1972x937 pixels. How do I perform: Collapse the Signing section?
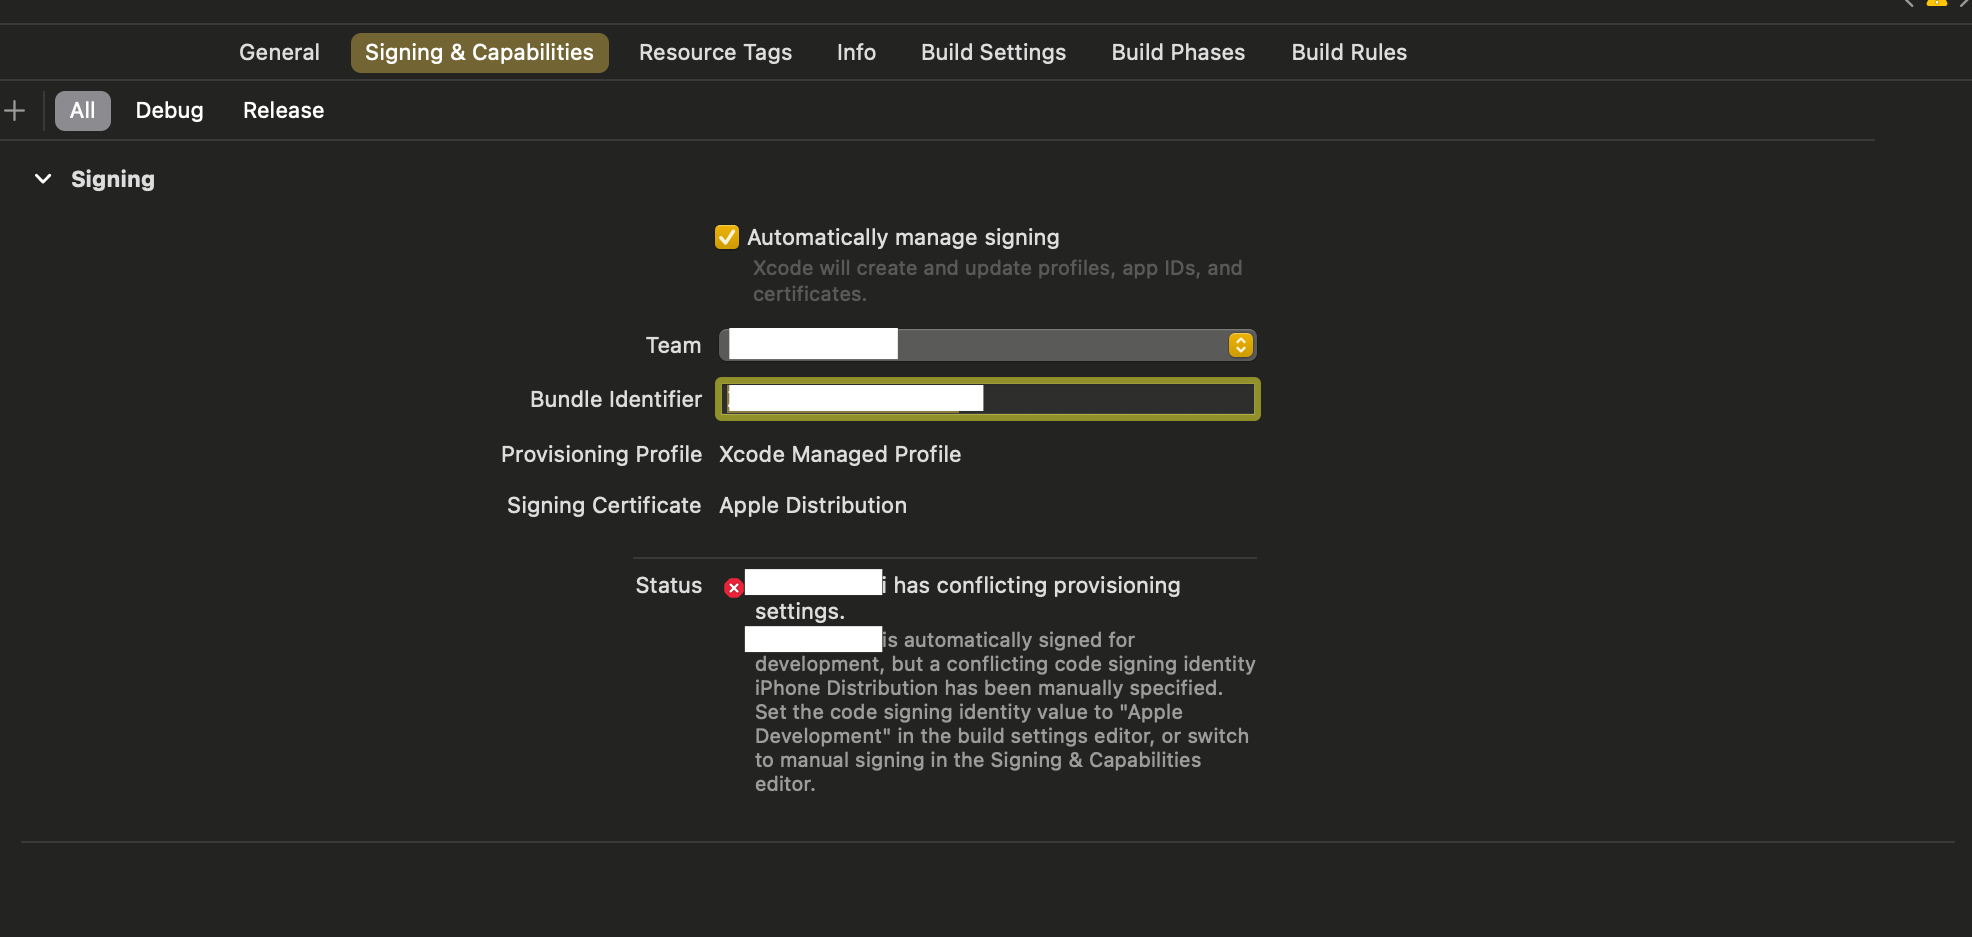tap(43, 179)
